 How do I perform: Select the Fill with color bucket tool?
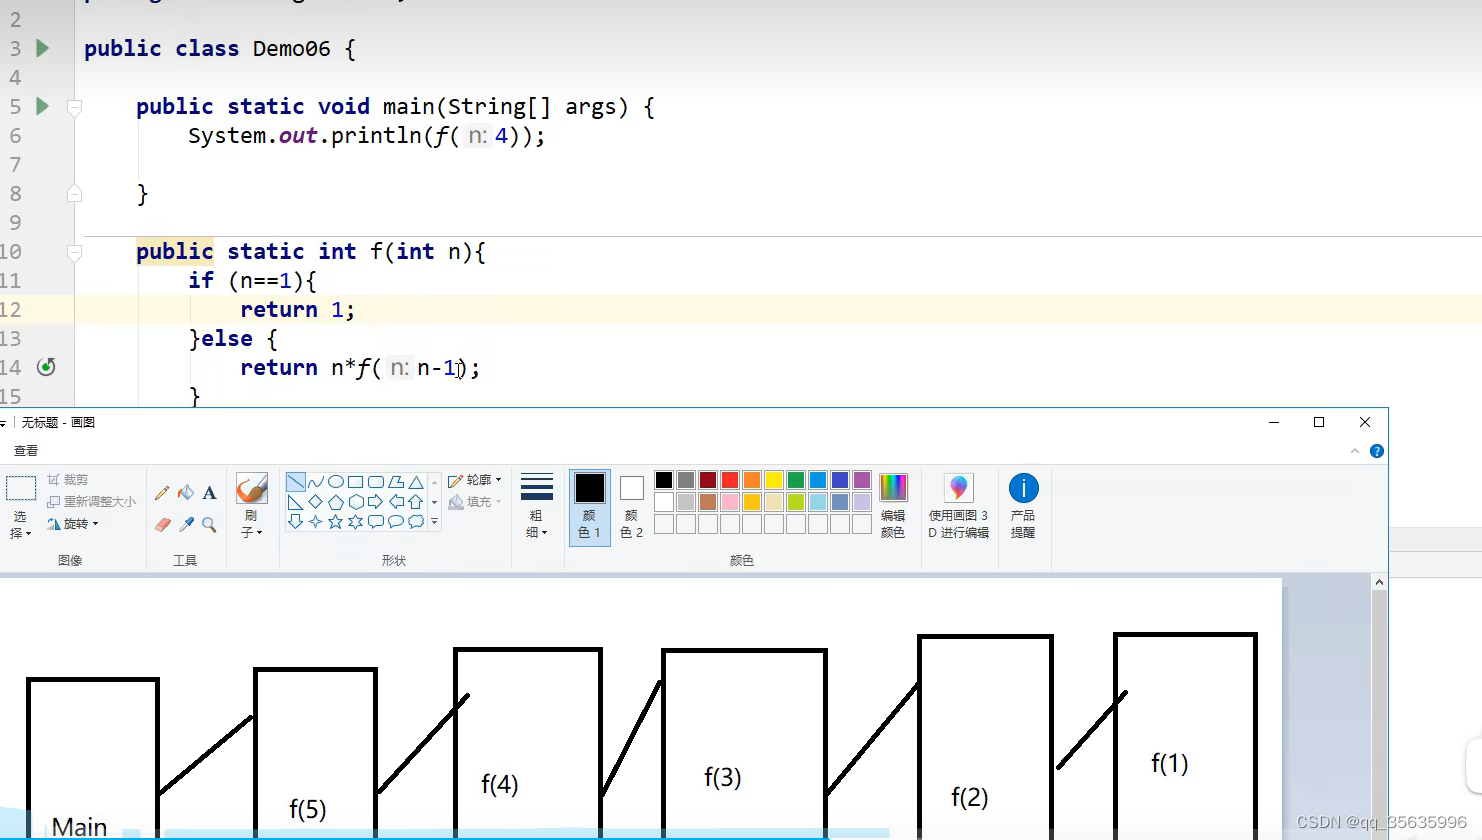click(x=186, y=493)
